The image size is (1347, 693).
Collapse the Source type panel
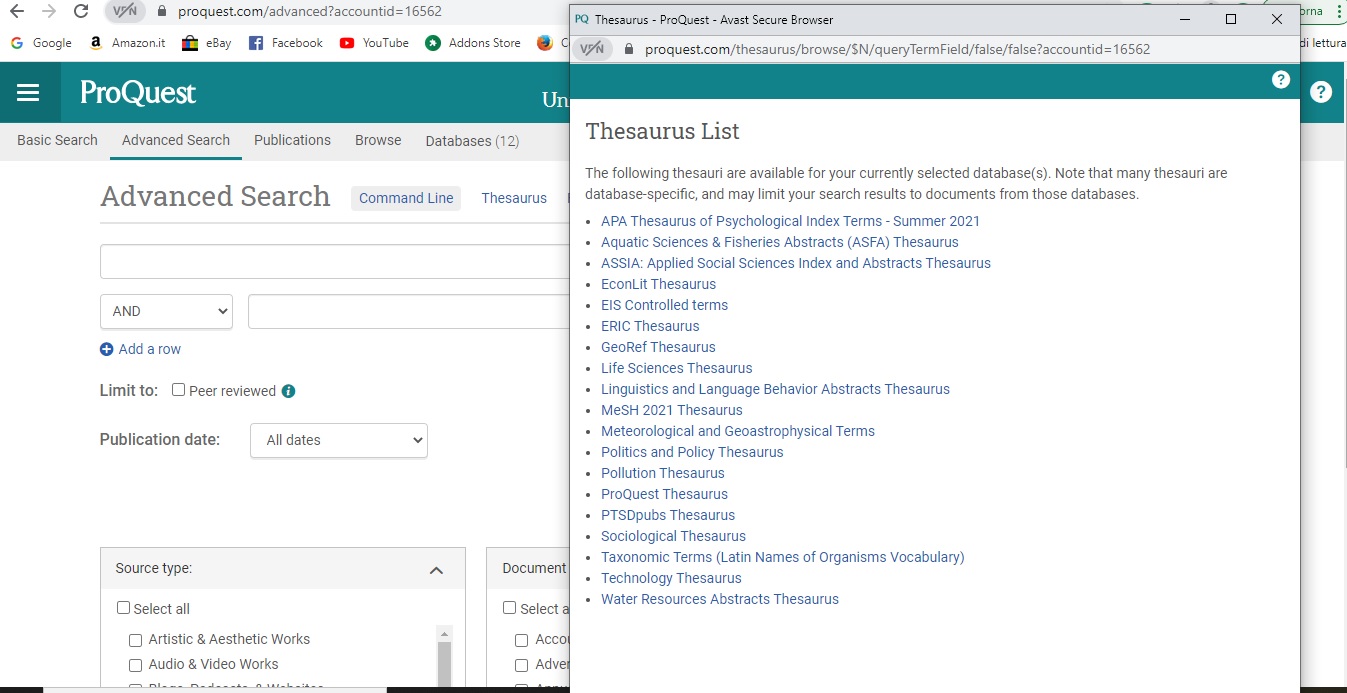(436, 569)
